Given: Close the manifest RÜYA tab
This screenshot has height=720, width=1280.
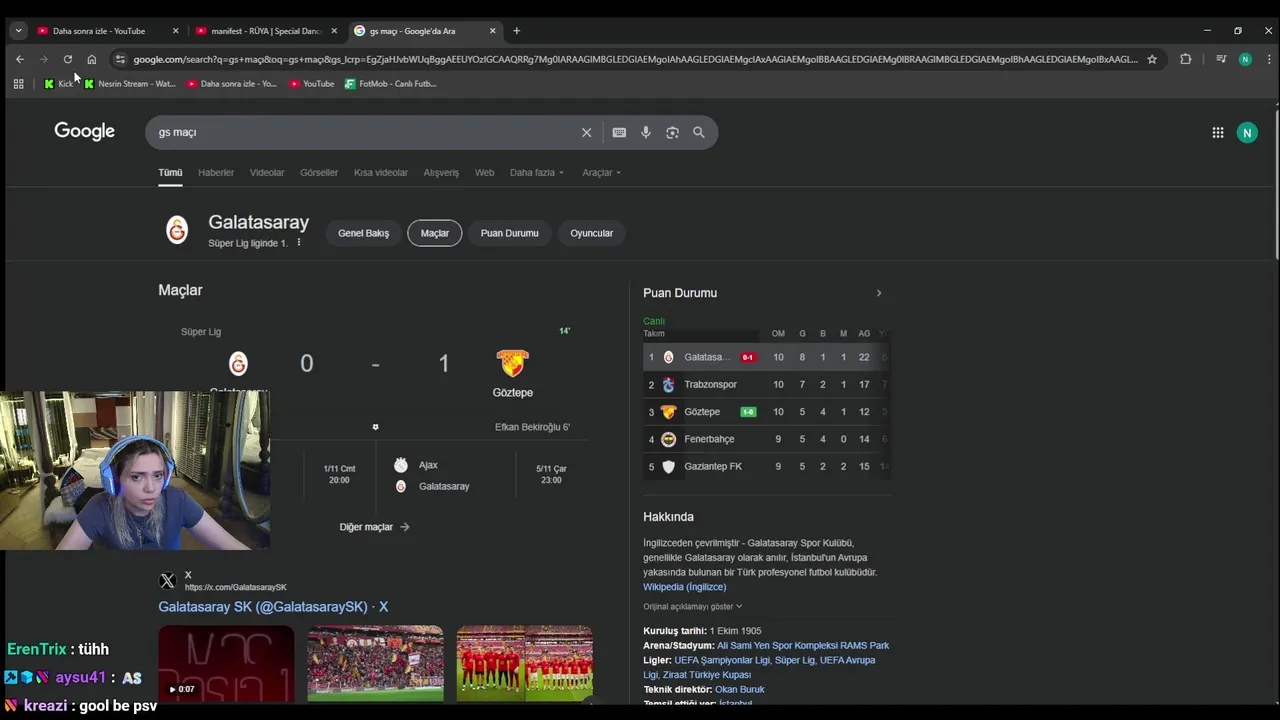Looking at the screenshot, I should [334, 31].
